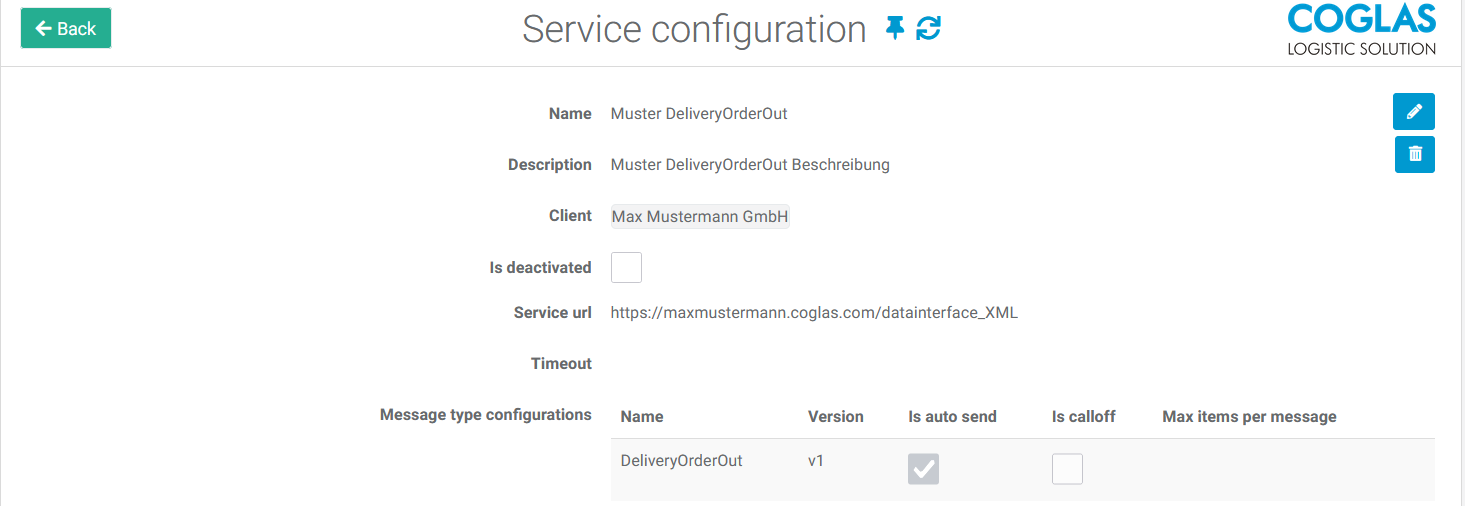Click the service url text value
This screenshot has width=1465, height=506.
(x=814, y=313)
